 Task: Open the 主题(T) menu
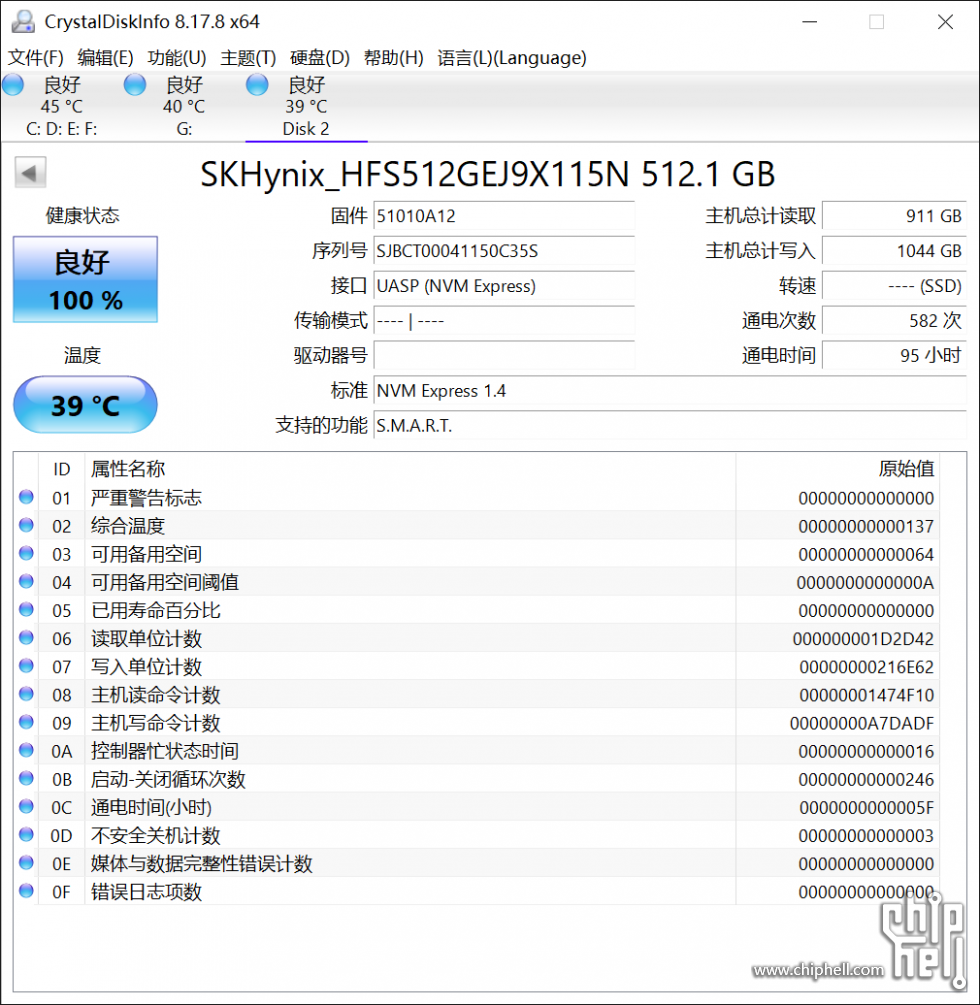tap(248, 58)
